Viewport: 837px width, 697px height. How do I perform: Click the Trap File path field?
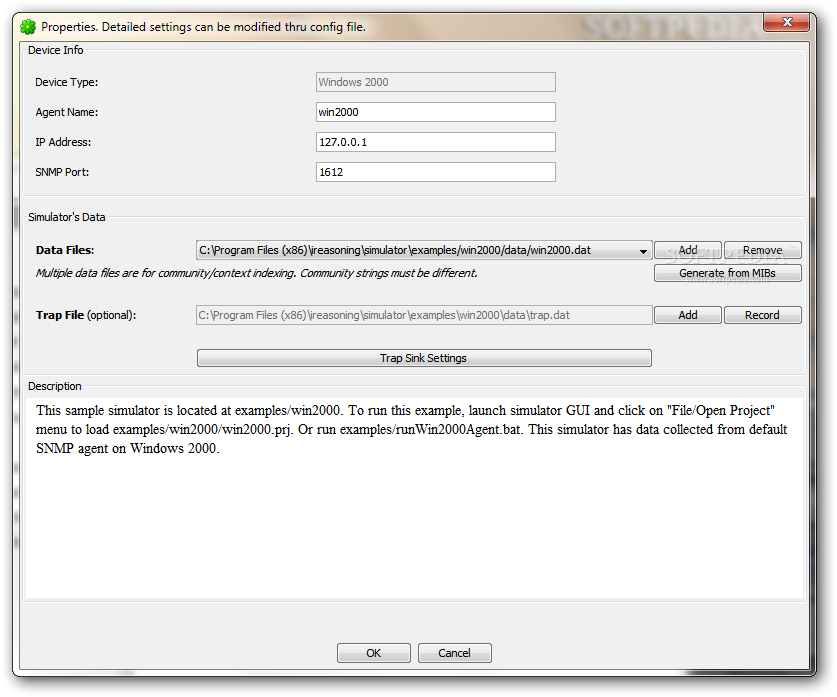point(424,315)
